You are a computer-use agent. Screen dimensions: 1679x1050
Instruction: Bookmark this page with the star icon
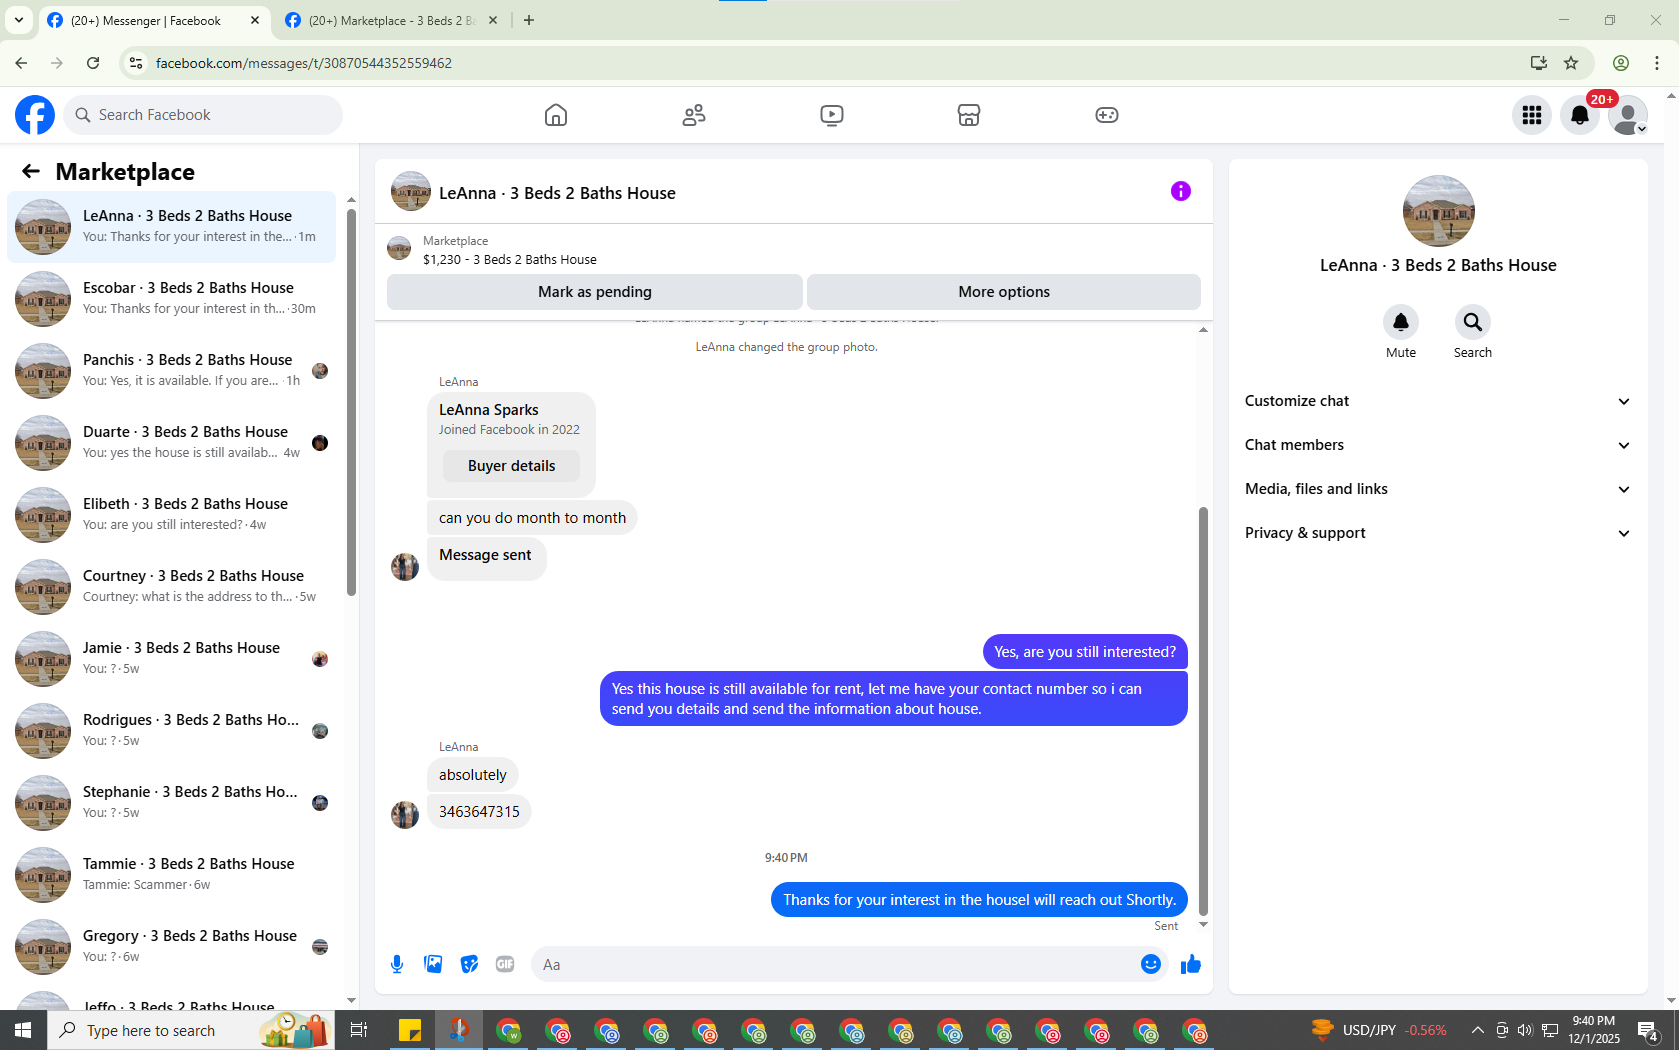point(1571,63)
